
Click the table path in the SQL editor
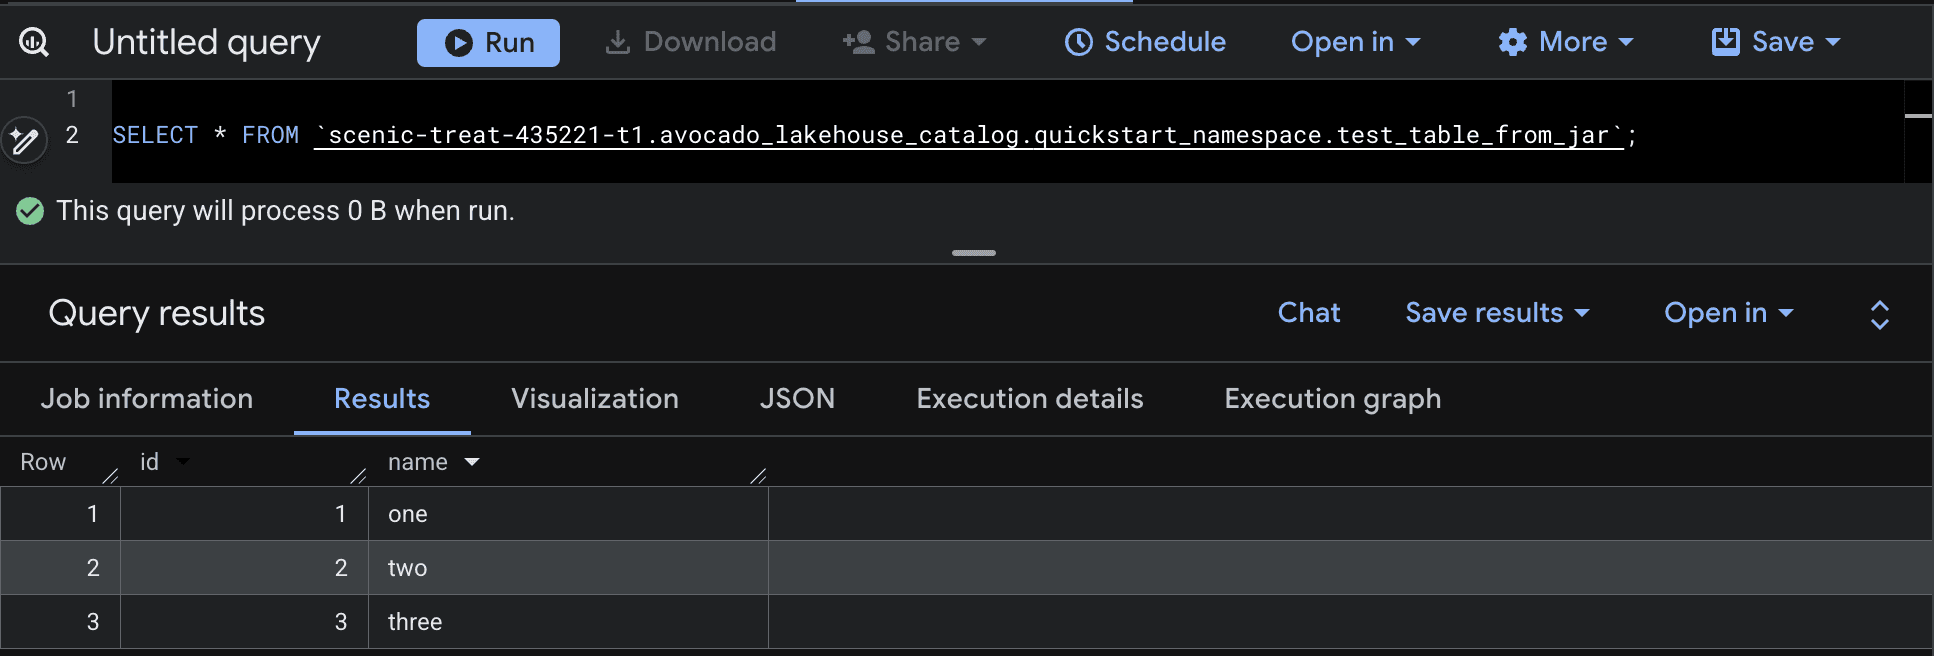pos(969,135)
